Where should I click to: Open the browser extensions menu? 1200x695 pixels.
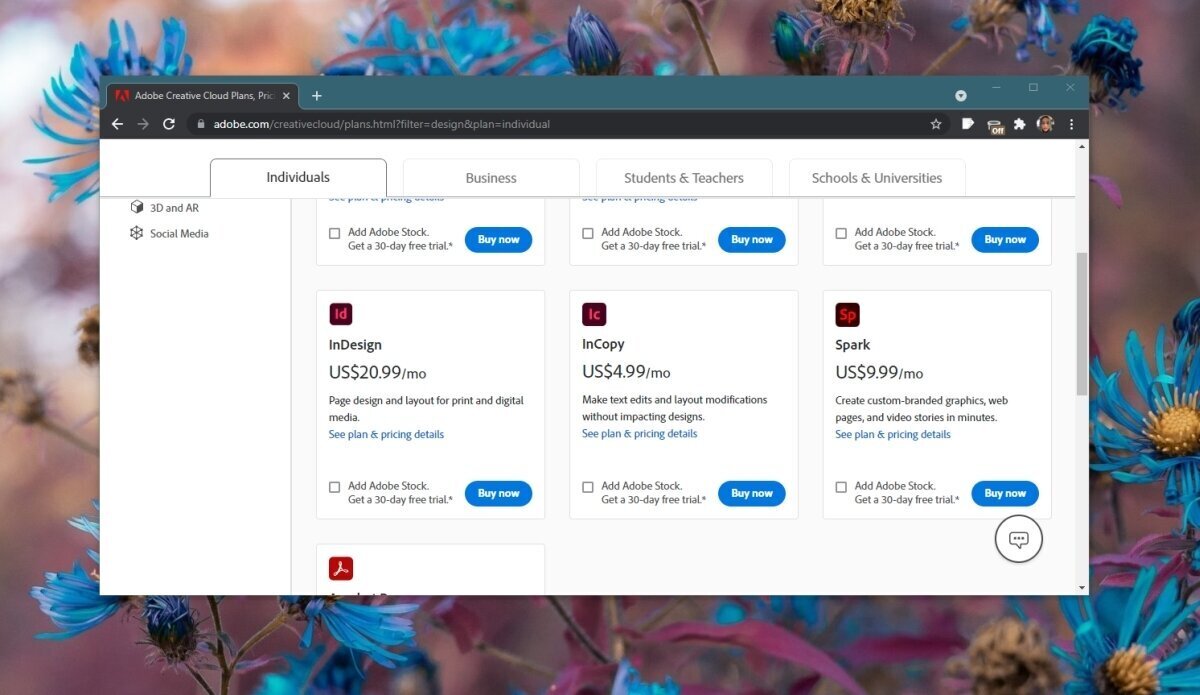coord(1020,123)
